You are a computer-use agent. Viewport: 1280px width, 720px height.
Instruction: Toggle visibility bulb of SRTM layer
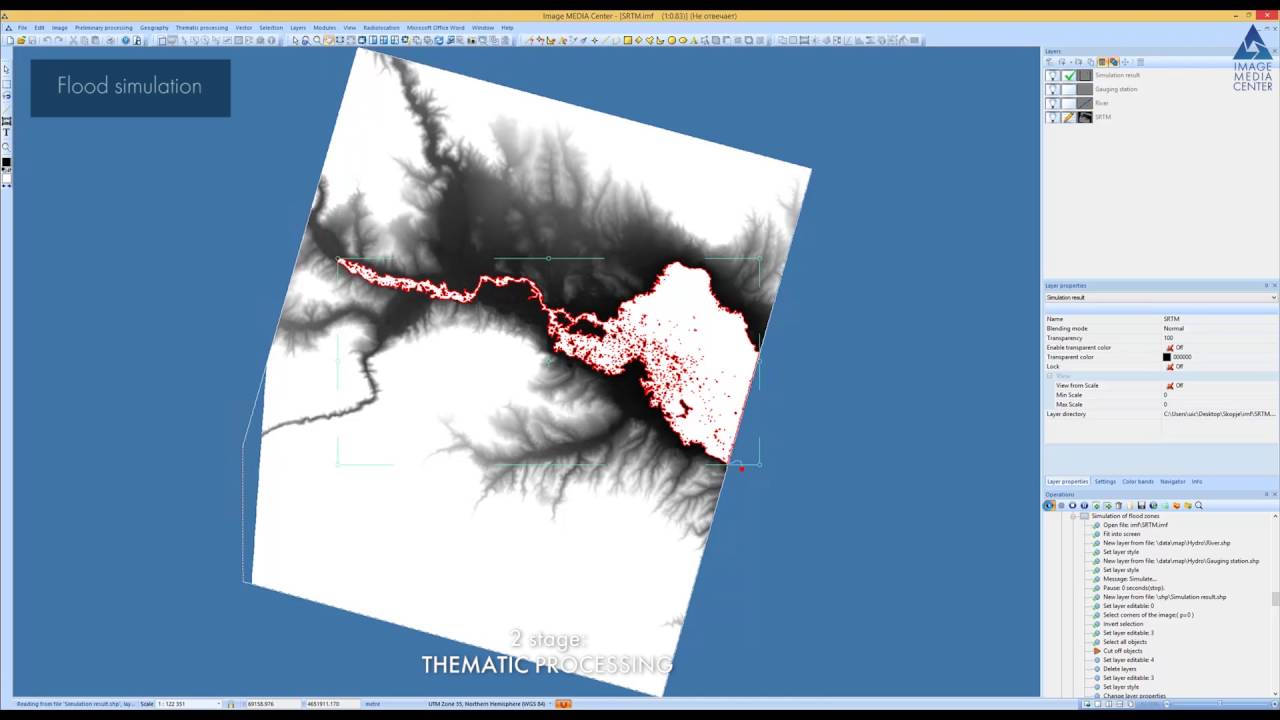(1052, 117)
